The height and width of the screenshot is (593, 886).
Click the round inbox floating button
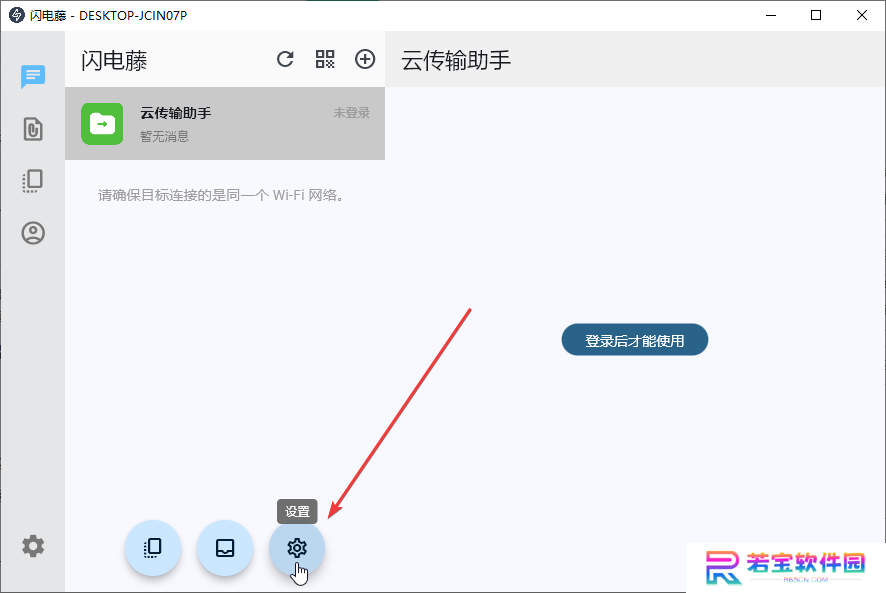point(225,548)
